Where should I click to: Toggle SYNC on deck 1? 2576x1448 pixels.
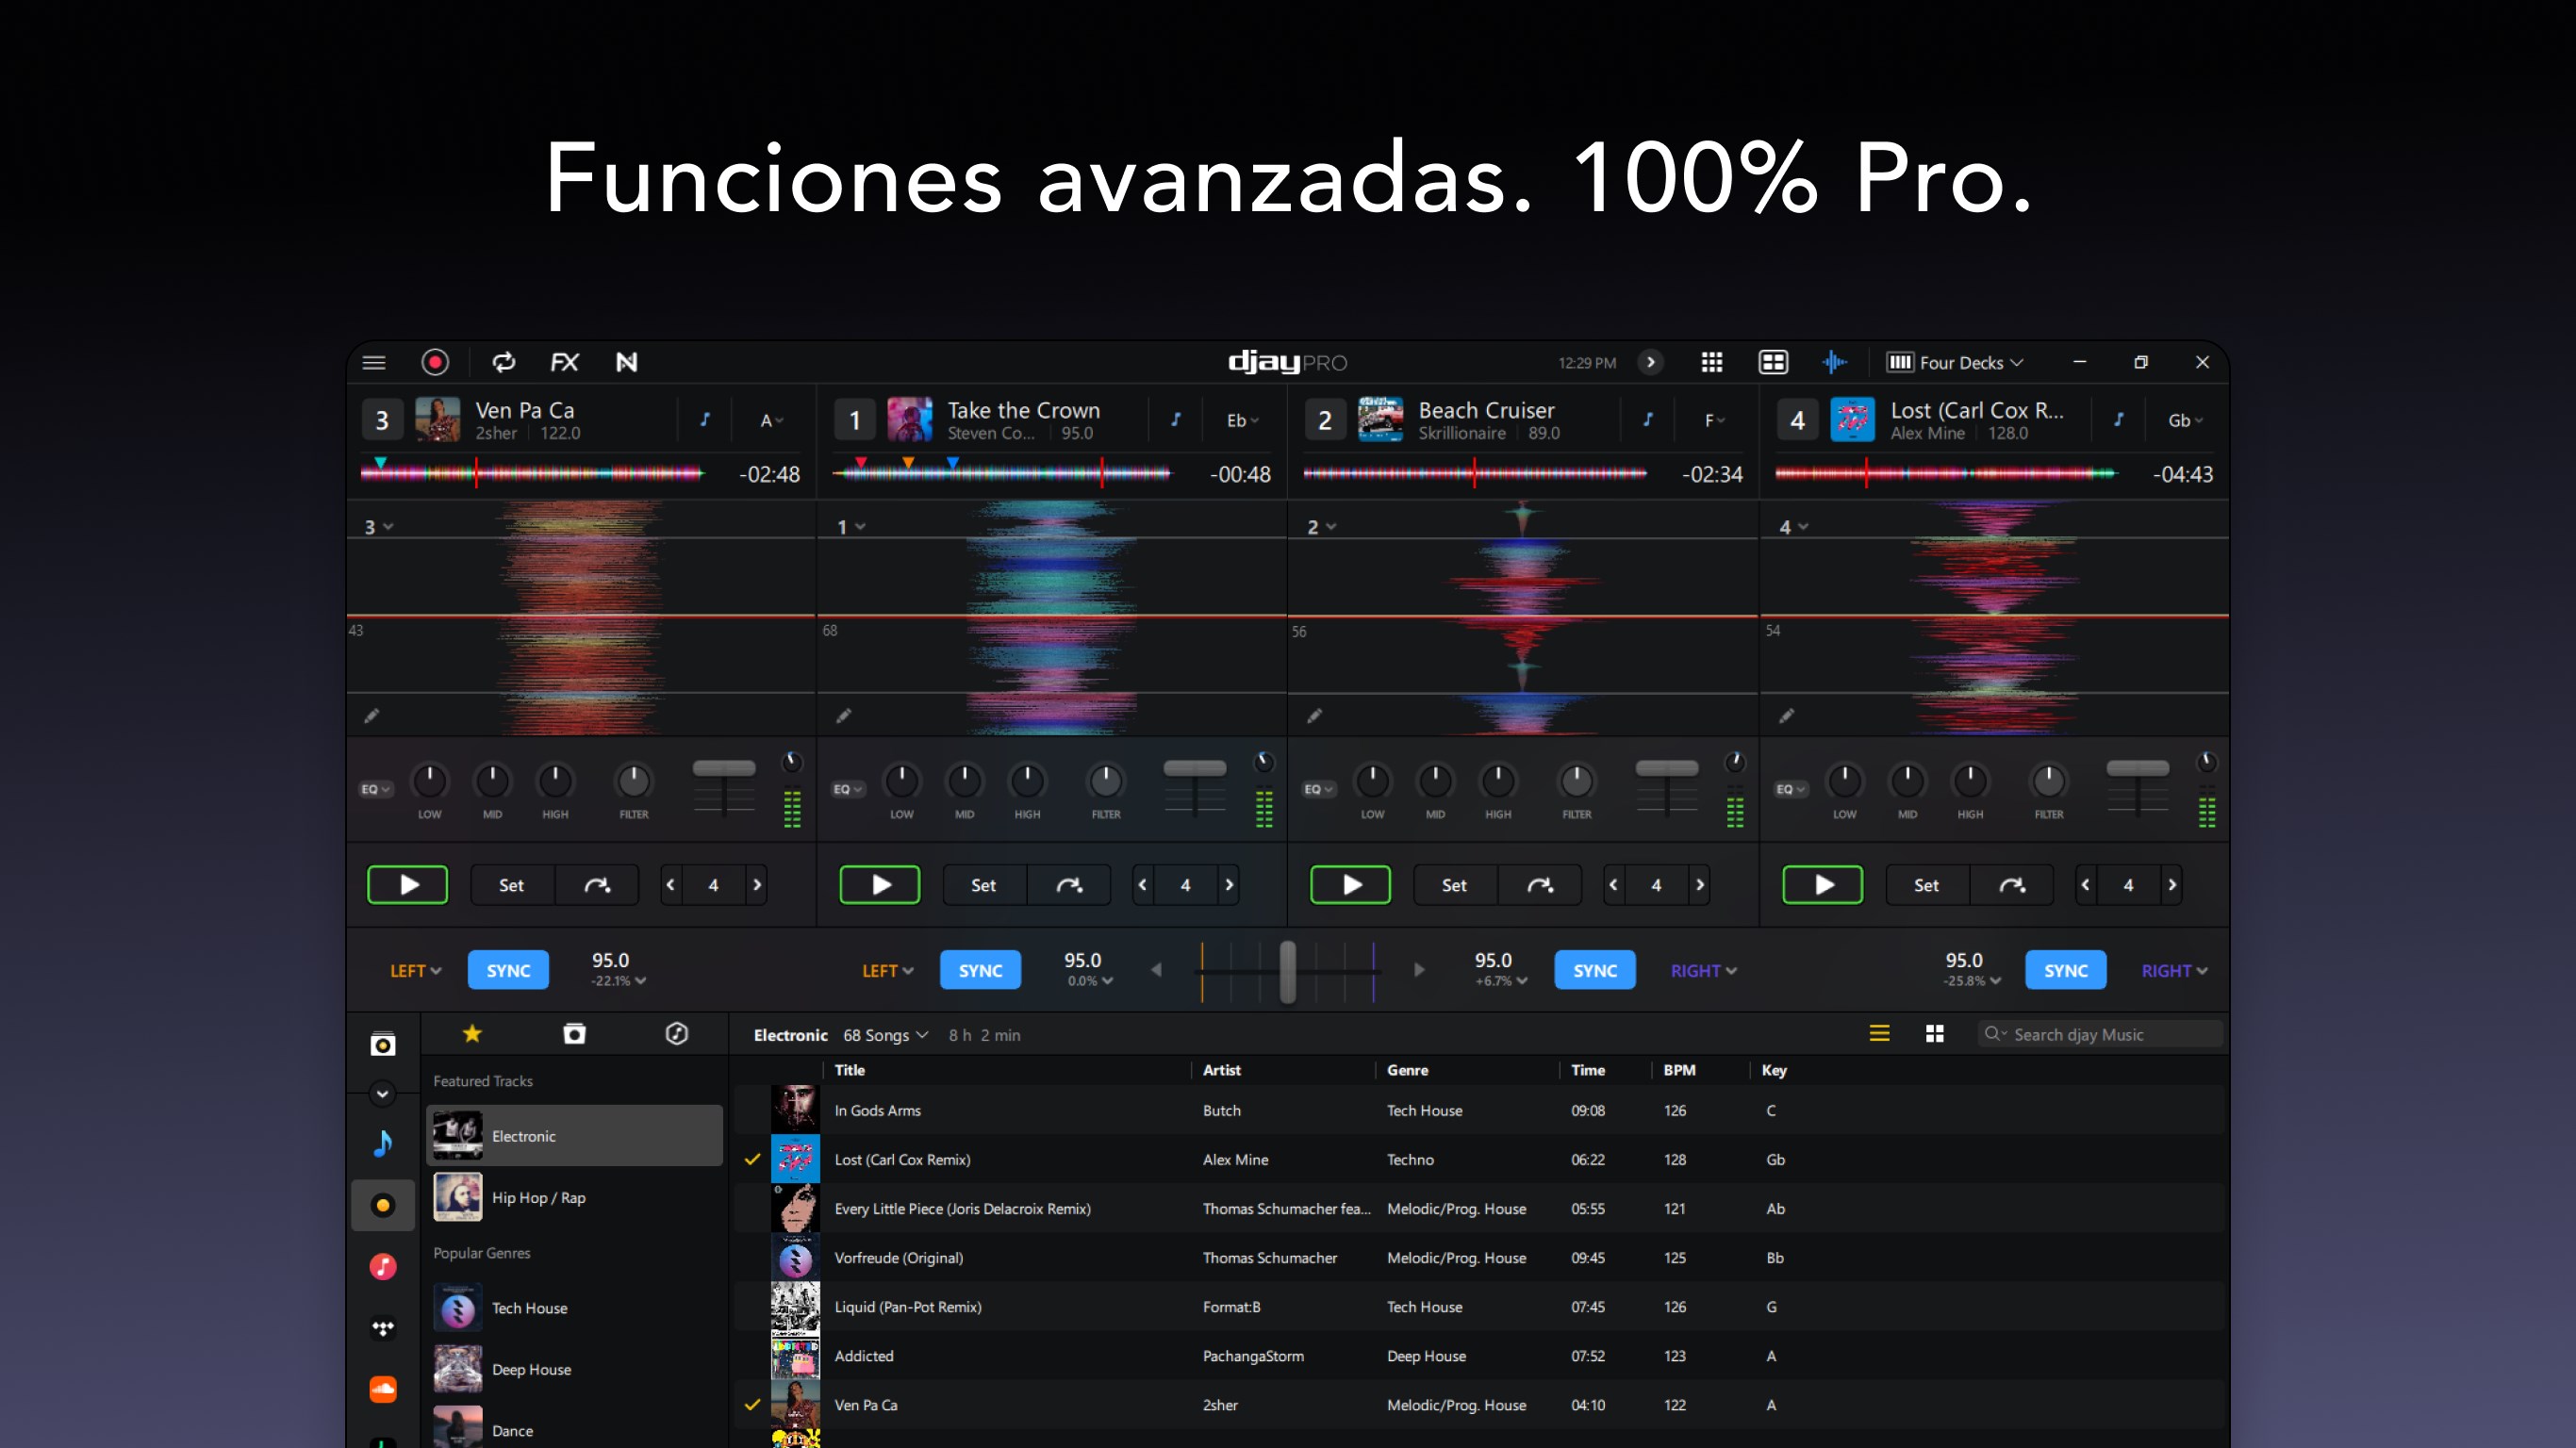tap(980, 970)
